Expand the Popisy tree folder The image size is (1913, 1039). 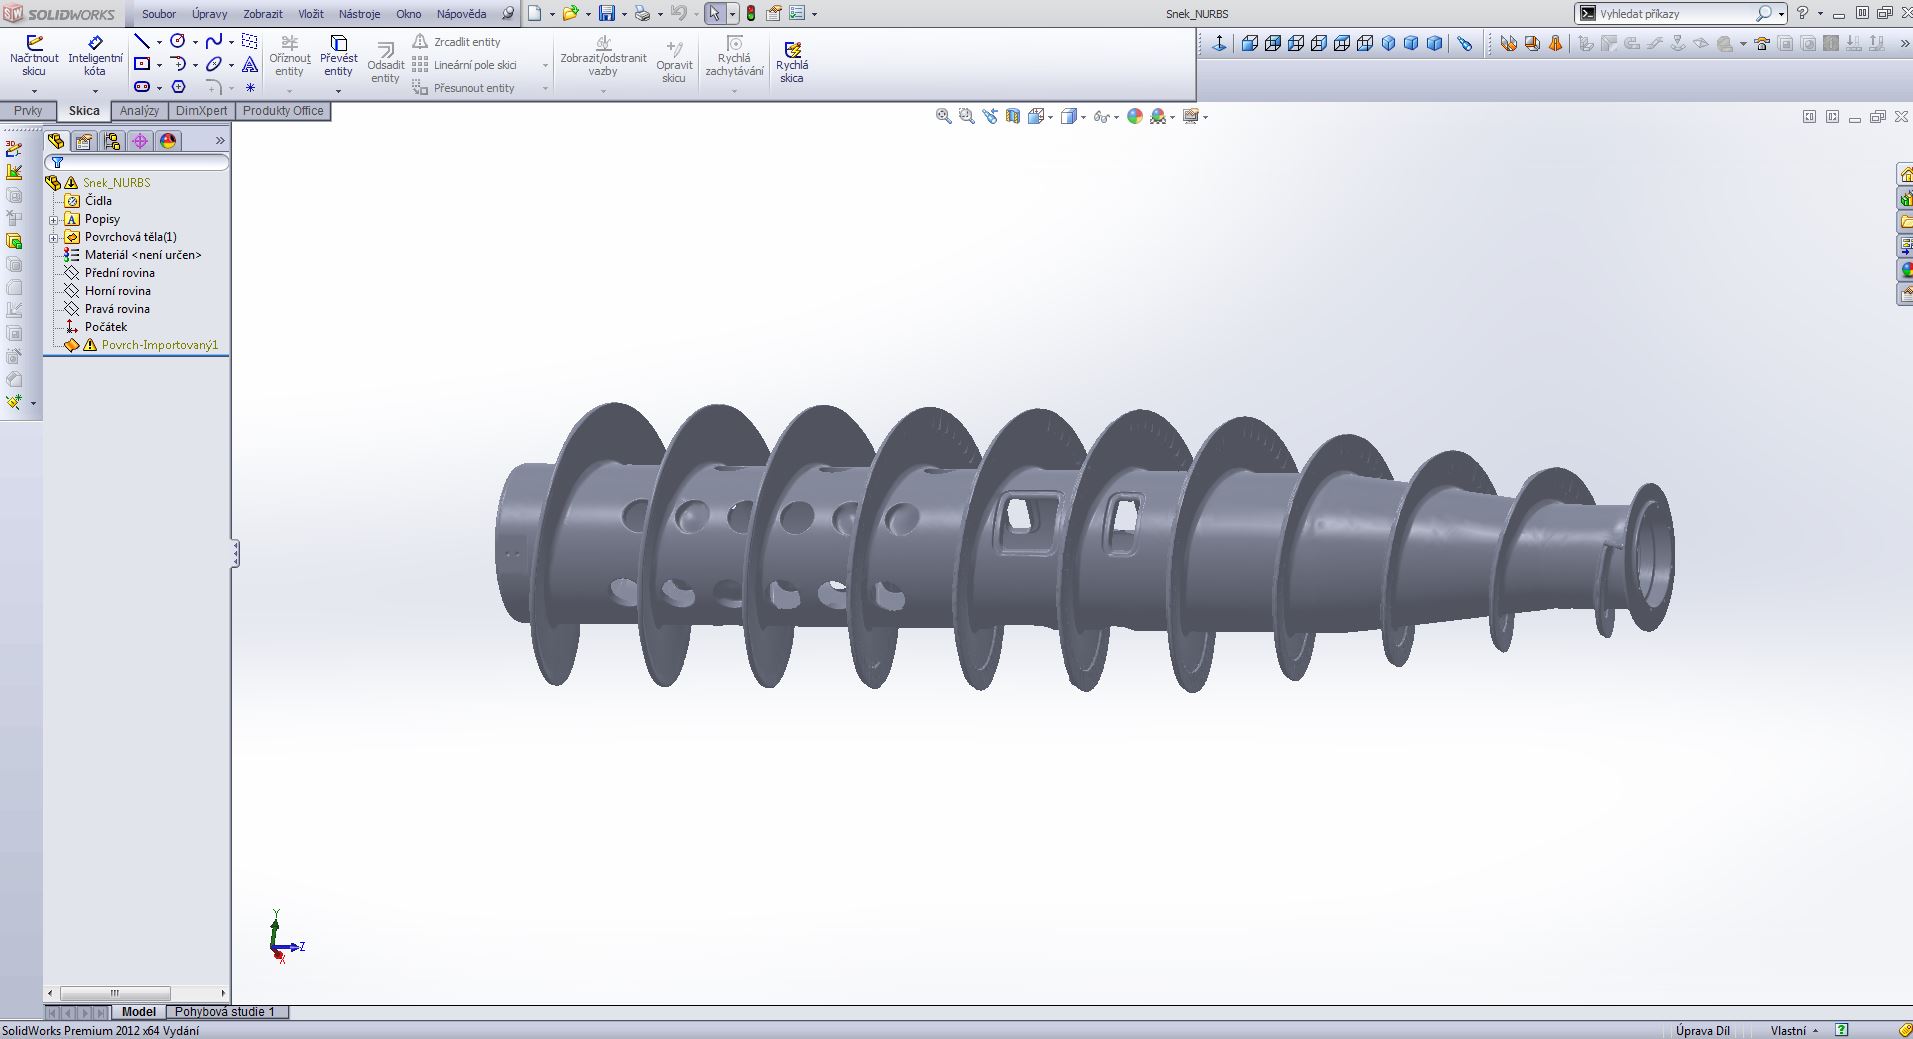coord(54,219)
